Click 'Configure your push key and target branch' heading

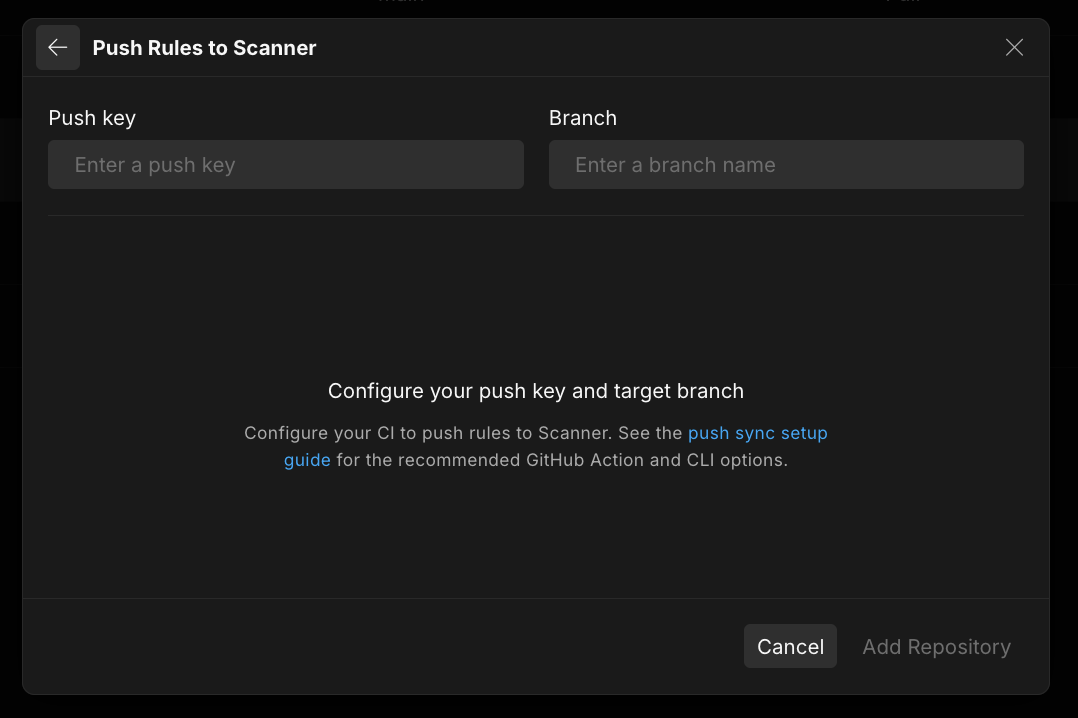coord(536,391)
